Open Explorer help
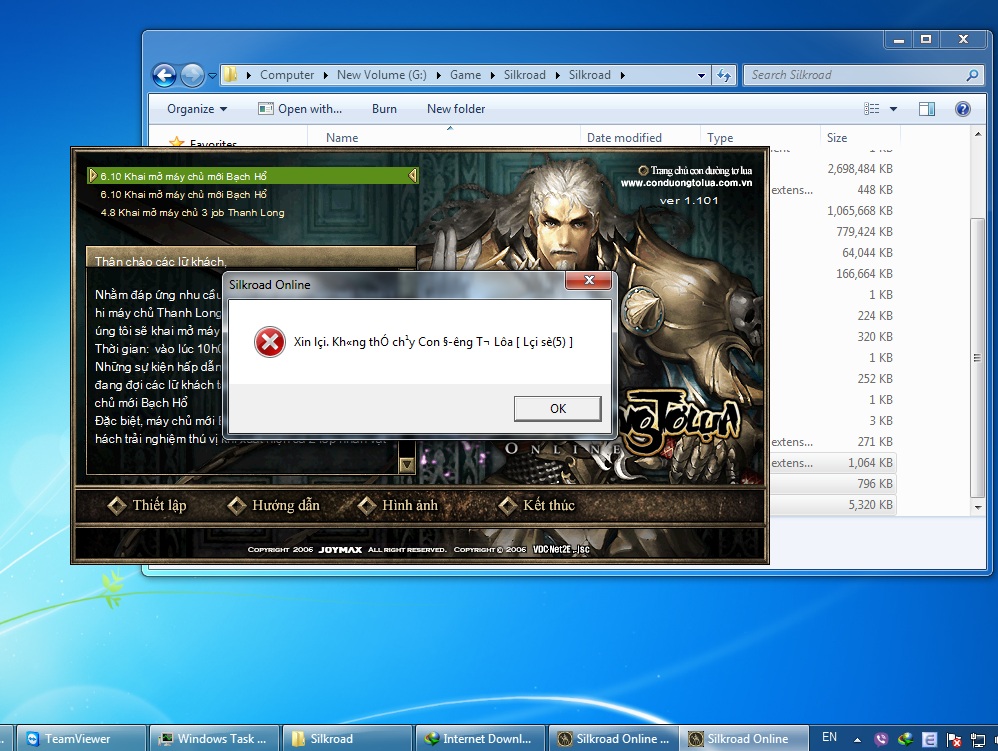 (x=962, y=109)
